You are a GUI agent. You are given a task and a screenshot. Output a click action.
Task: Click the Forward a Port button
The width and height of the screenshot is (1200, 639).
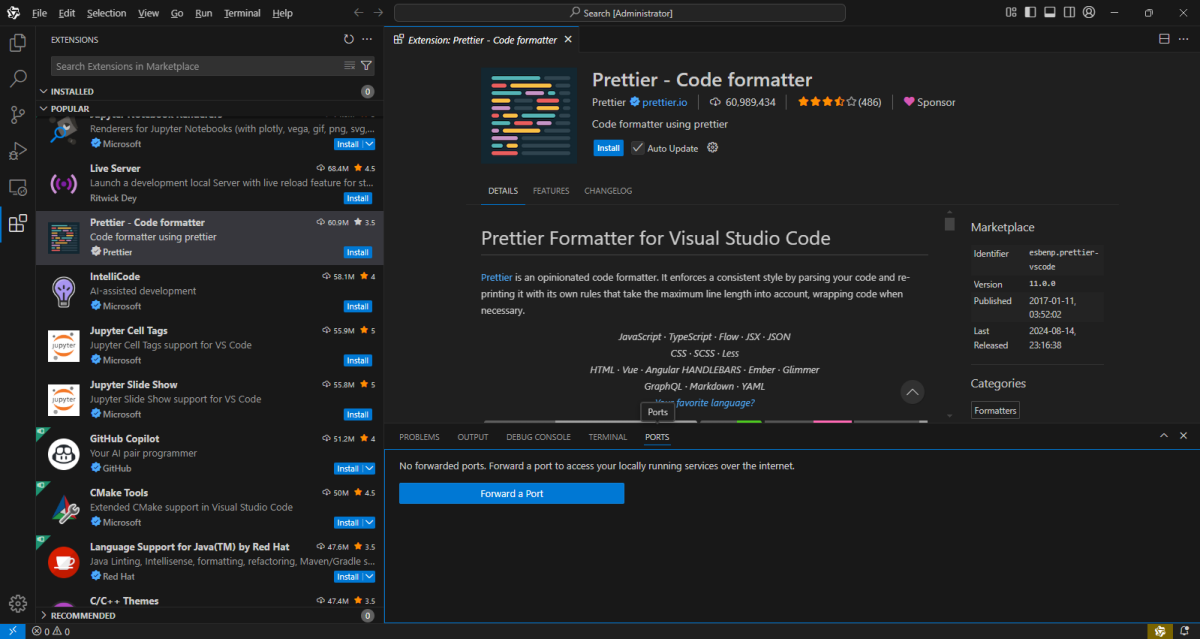(x=511, y=494)
